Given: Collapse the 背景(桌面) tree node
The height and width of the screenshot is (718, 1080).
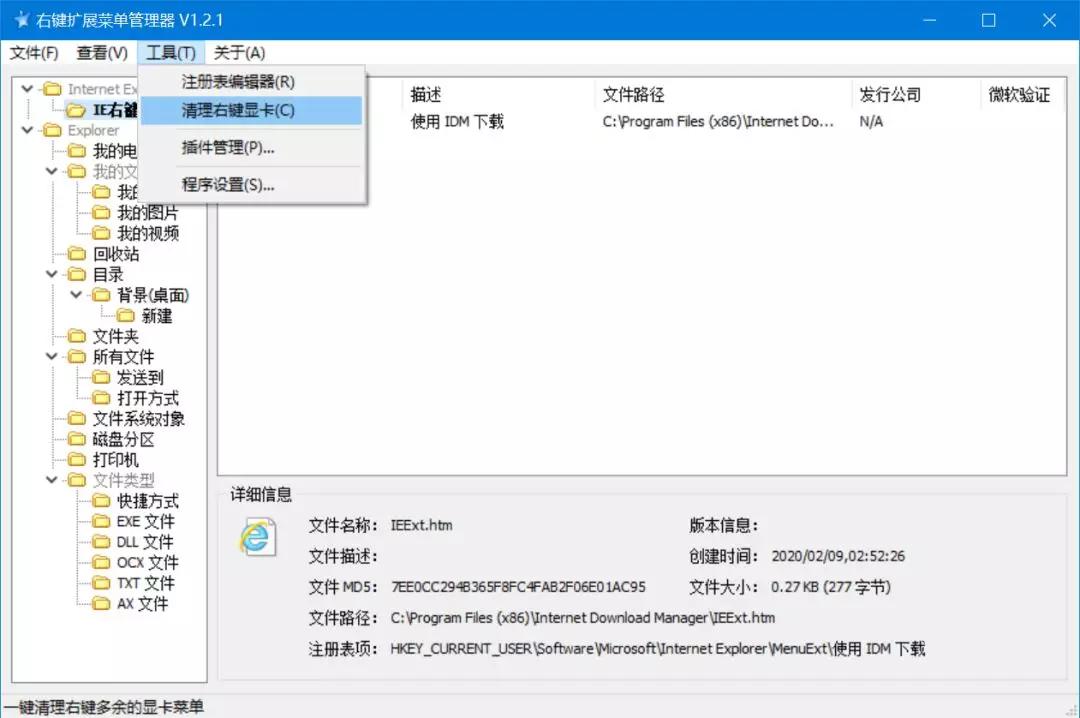Looking at the screenshot, I should click(x=76, y=295).
